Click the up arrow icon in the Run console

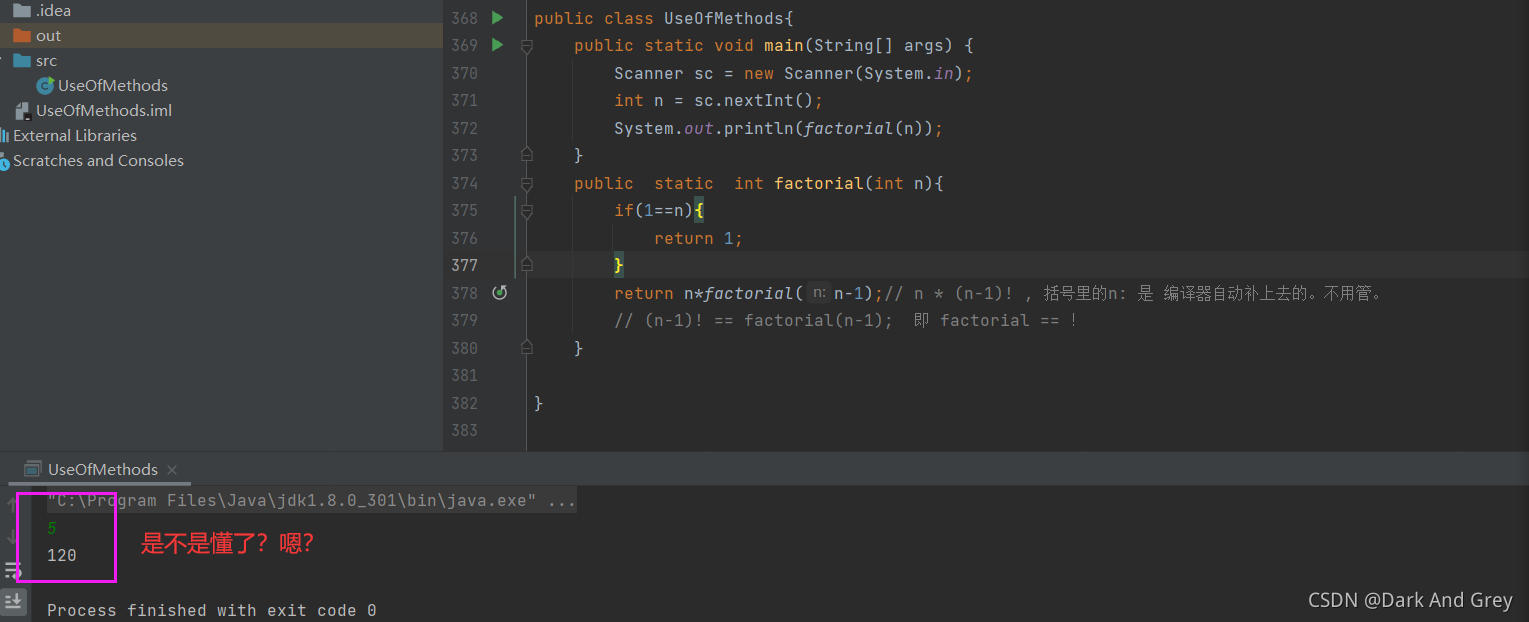[12, 504]
